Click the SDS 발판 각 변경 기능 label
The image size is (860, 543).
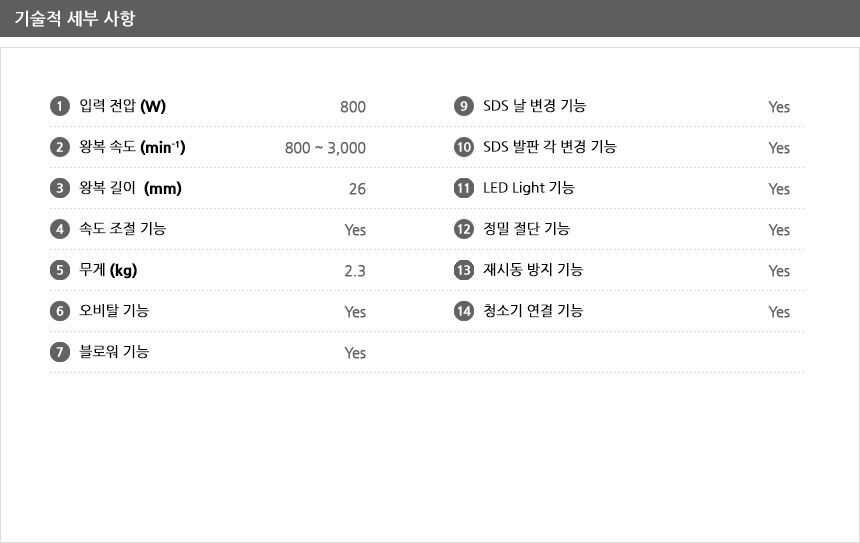[x=550, y=146]
